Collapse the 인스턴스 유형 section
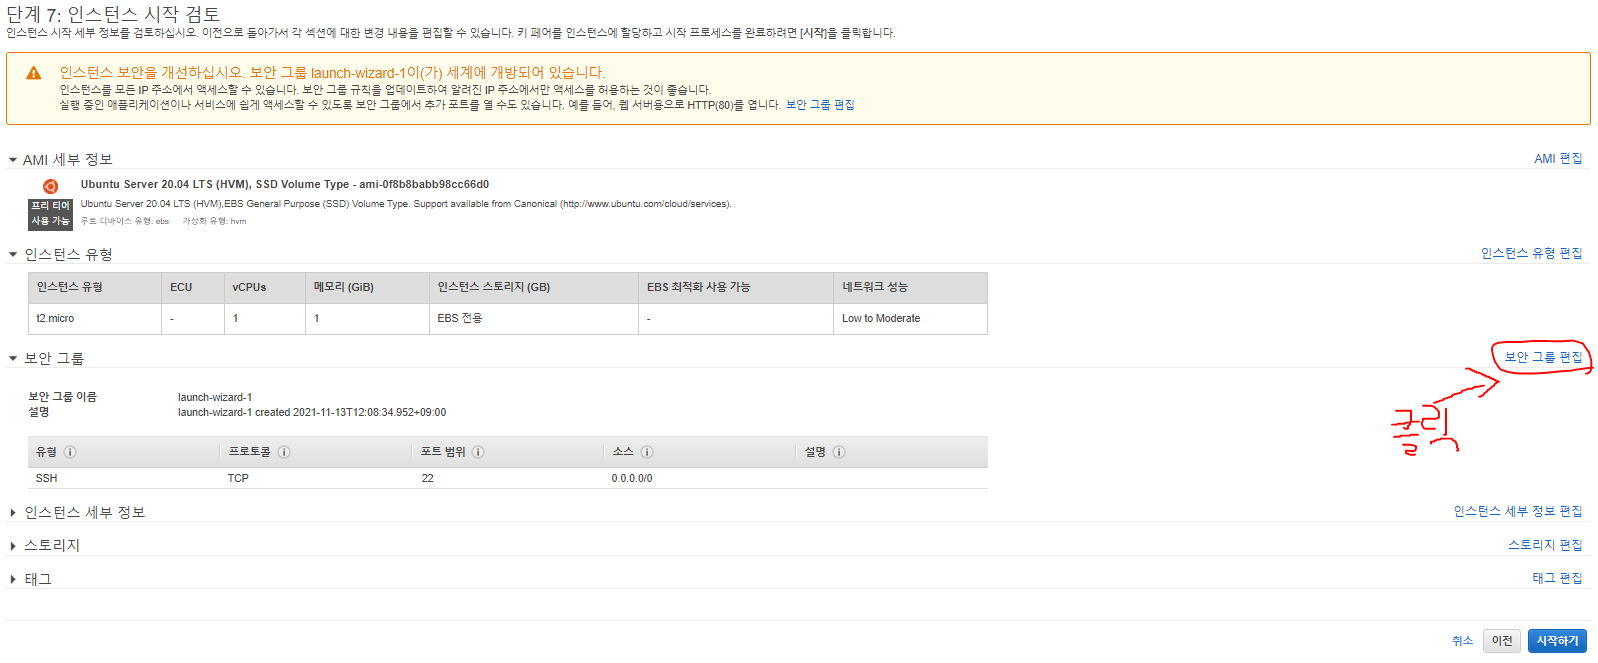The width and height of the screenshot is (1598, 663). (13, 255)
